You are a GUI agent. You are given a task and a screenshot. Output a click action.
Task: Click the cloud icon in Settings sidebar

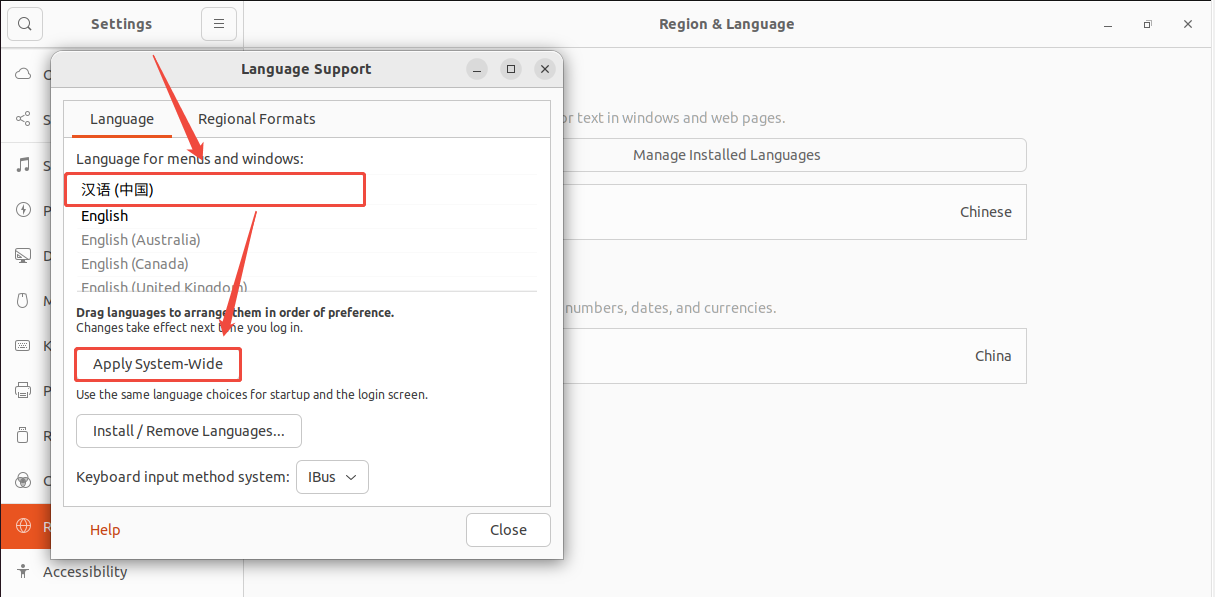click(x=23, y=74)
